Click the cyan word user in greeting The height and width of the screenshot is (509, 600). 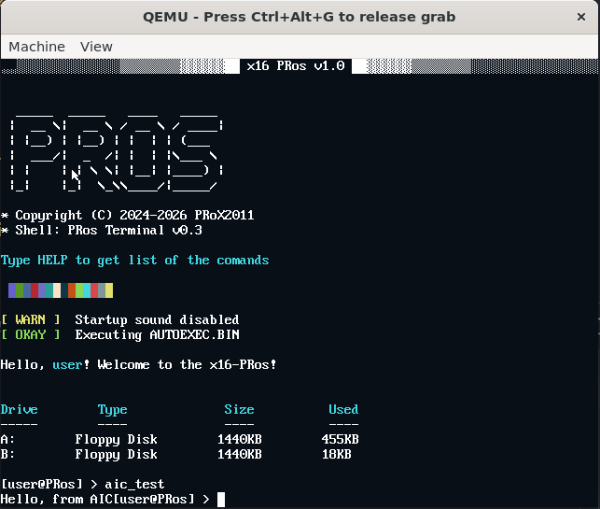pos(67,365)
